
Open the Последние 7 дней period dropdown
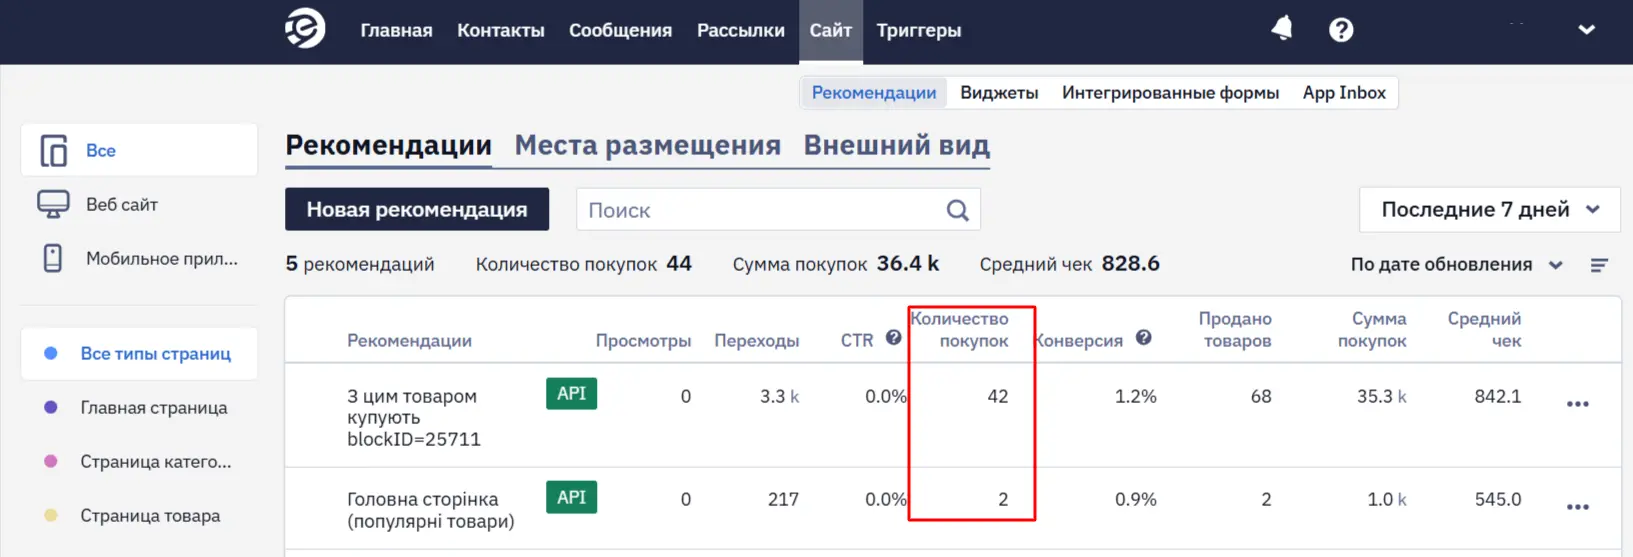tap(1490, 210)
